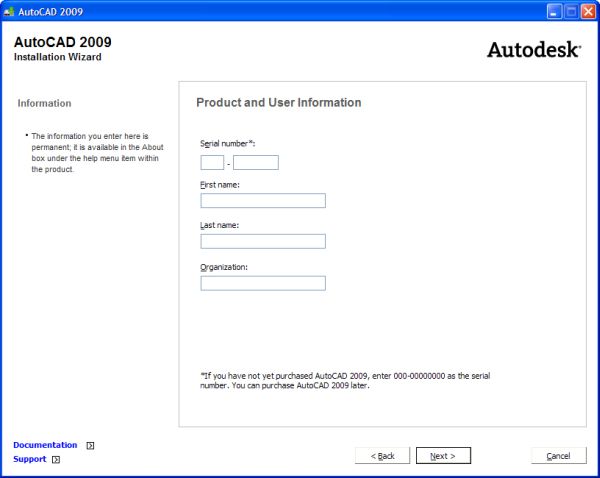Screen dimensions: 600x478
Task: Click the 'Serial number*:' label
Action: click(228, 144)
